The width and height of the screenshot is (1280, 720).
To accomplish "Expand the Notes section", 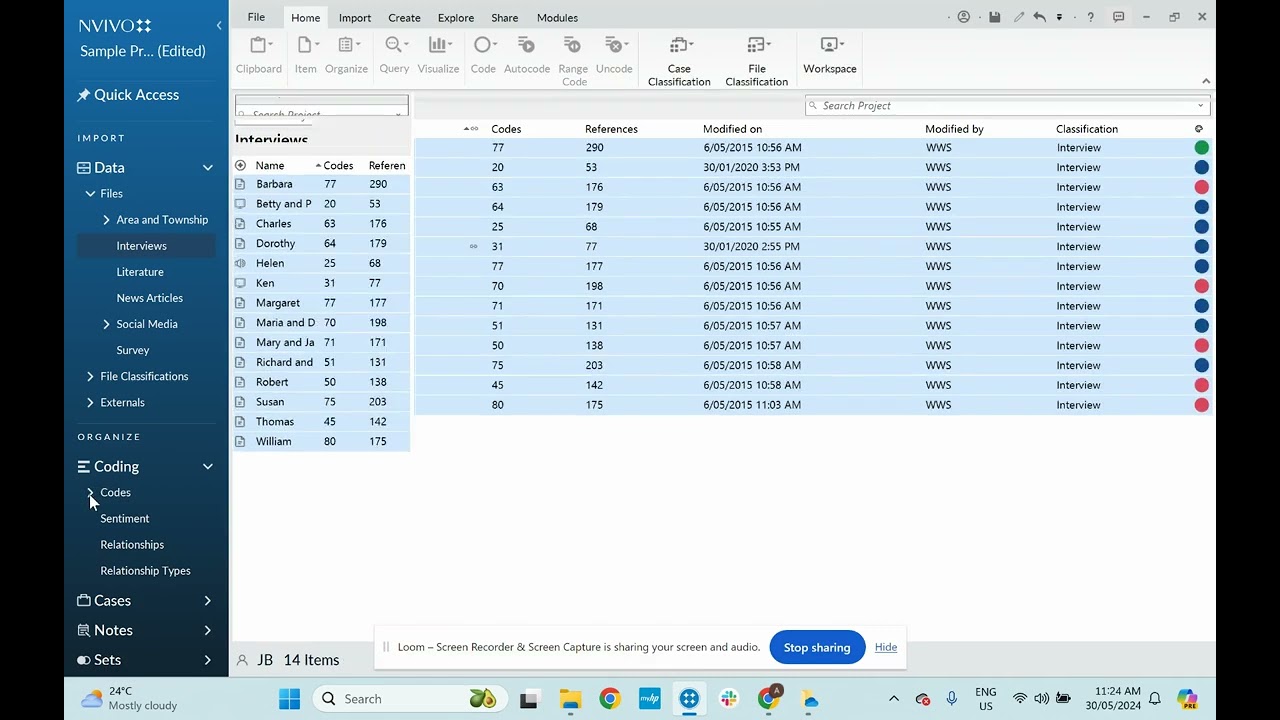I will coord(208,631).
